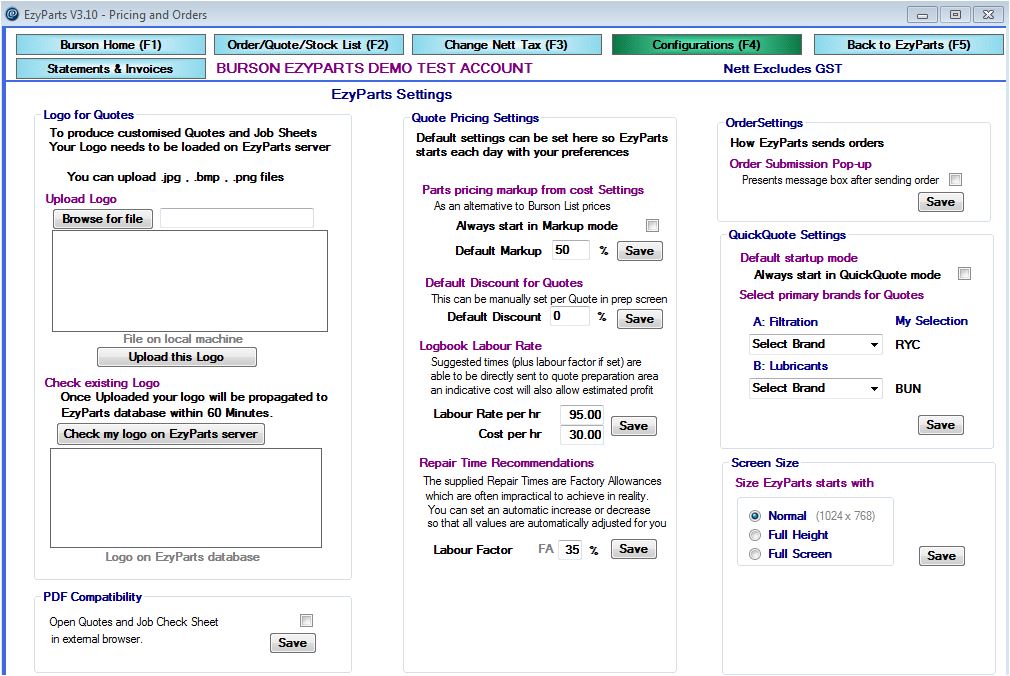The width and height of the screenshot is (1010, 676).
Task: Open Statements & Invoices
Action: (111, 68)
